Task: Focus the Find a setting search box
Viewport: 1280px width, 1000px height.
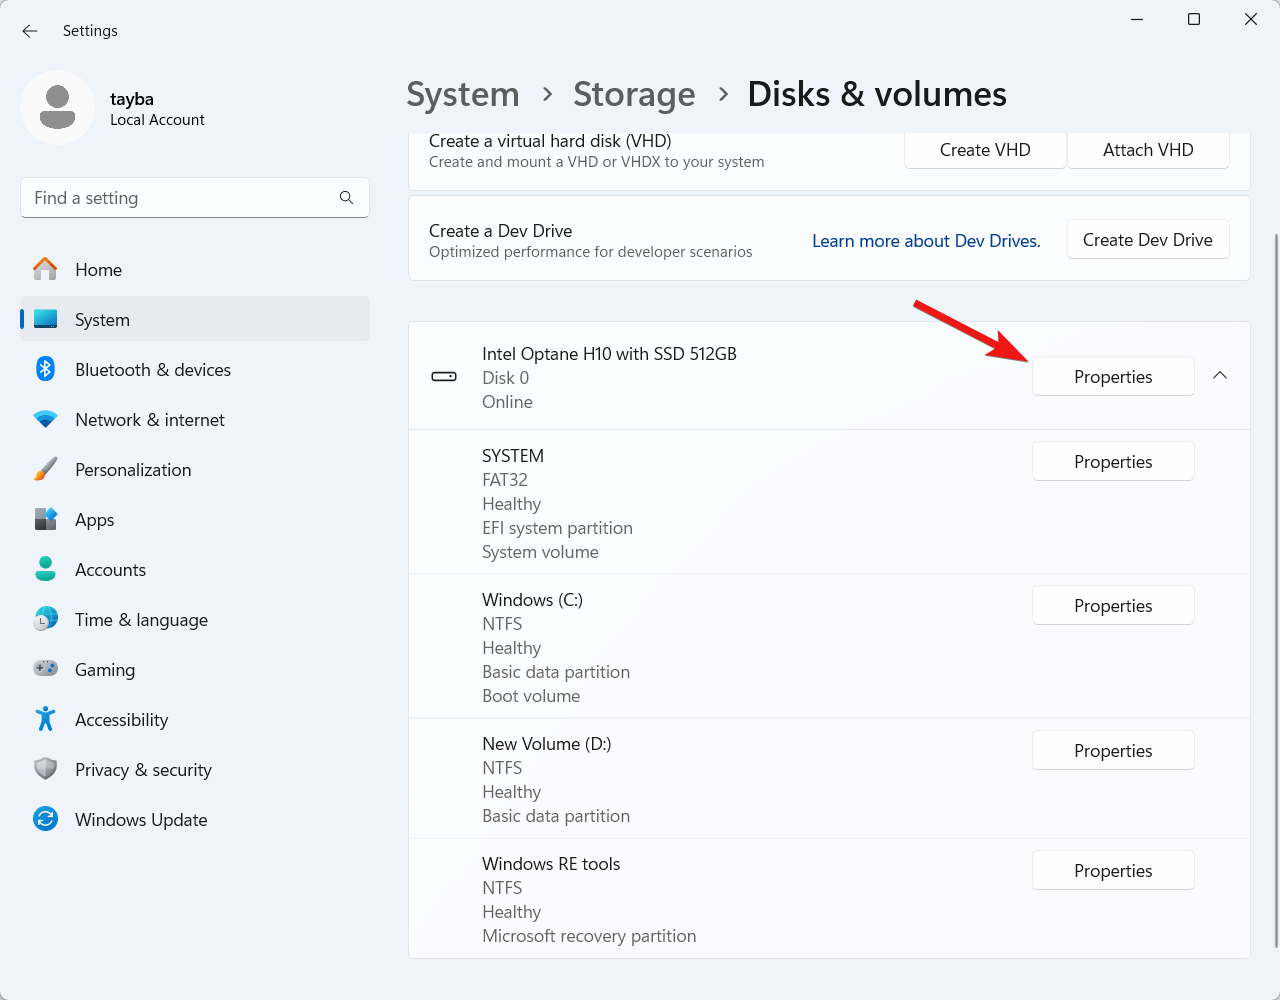Action: 180,198
